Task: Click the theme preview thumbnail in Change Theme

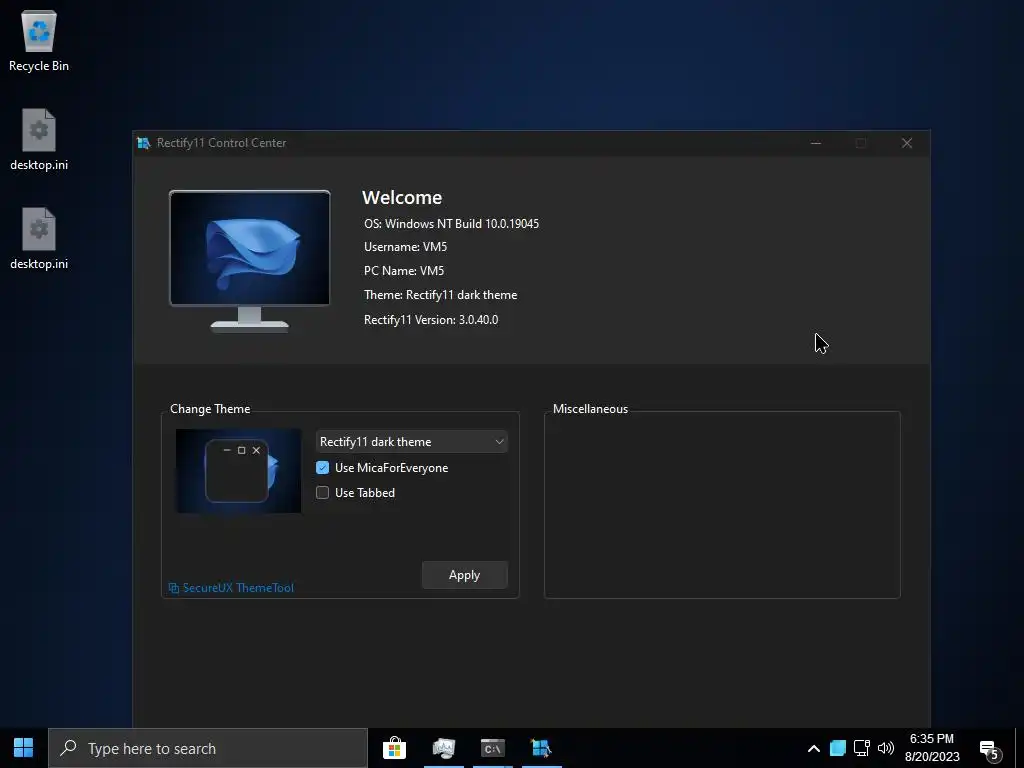Action: 238,471
